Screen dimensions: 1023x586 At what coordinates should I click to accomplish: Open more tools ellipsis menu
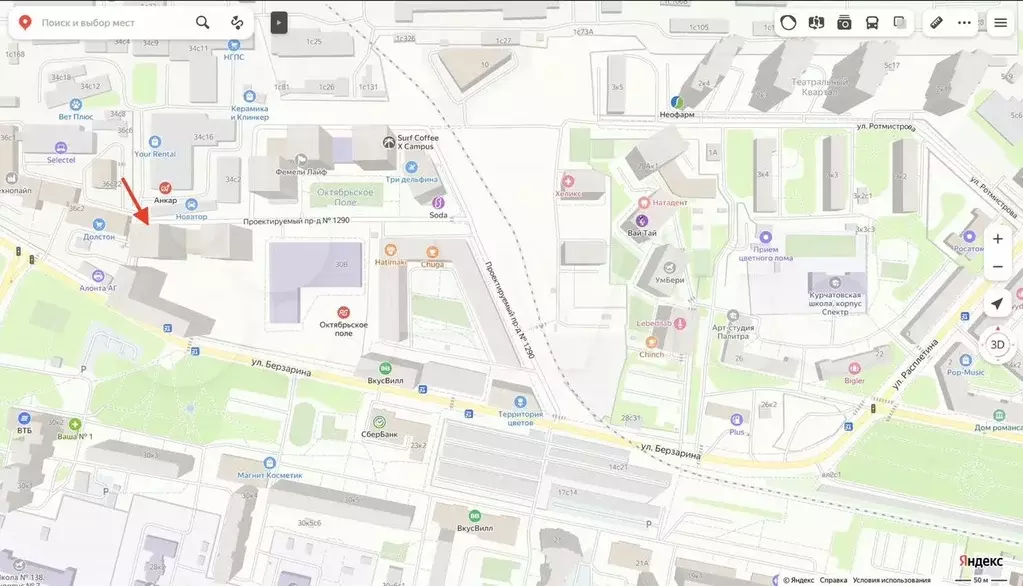[964, 23]
